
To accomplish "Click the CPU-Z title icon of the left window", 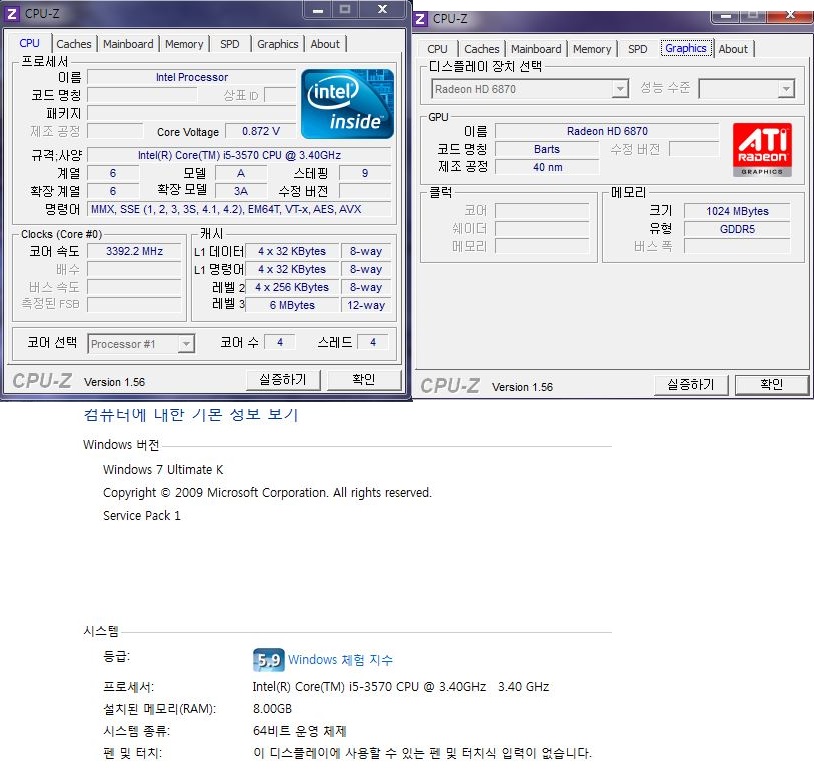I will (x=12, y=14).
